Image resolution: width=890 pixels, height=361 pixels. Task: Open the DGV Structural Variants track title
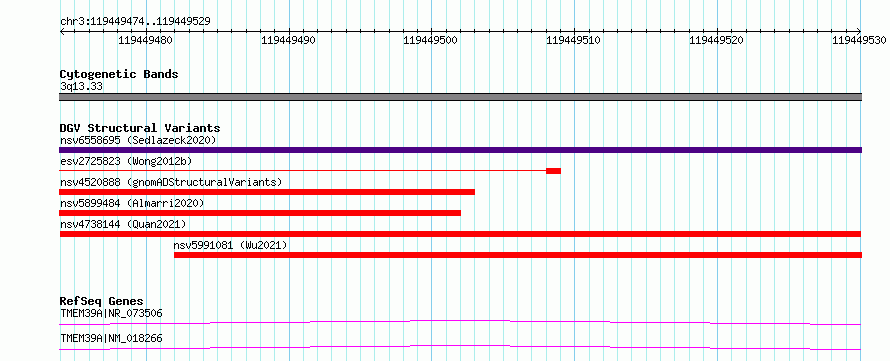(140, 128)
